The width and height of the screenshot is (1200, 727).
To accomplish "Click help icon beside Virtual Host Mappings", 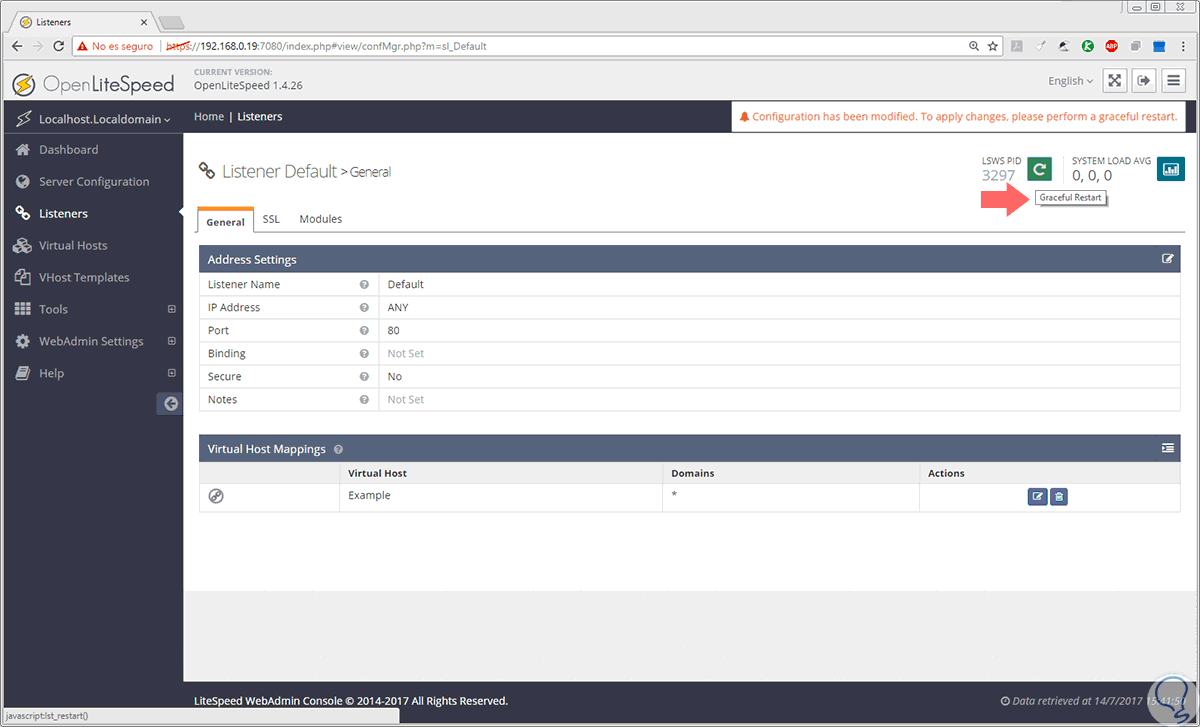I will click(x=338, y=450).
